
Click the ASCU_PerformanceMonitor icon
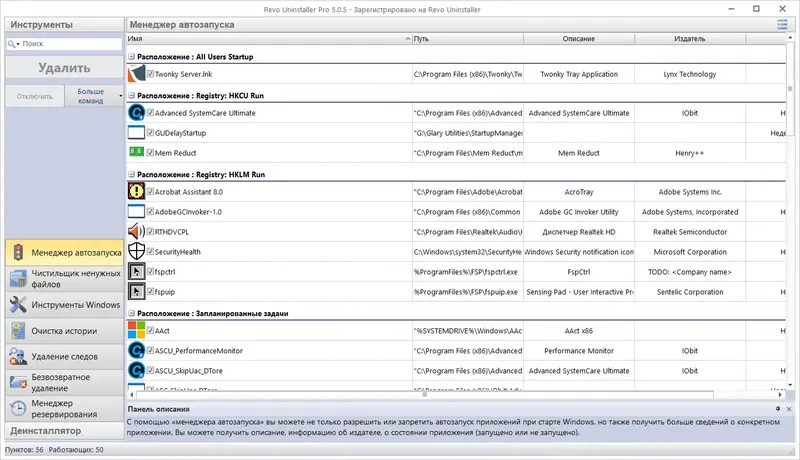point(136,350)
